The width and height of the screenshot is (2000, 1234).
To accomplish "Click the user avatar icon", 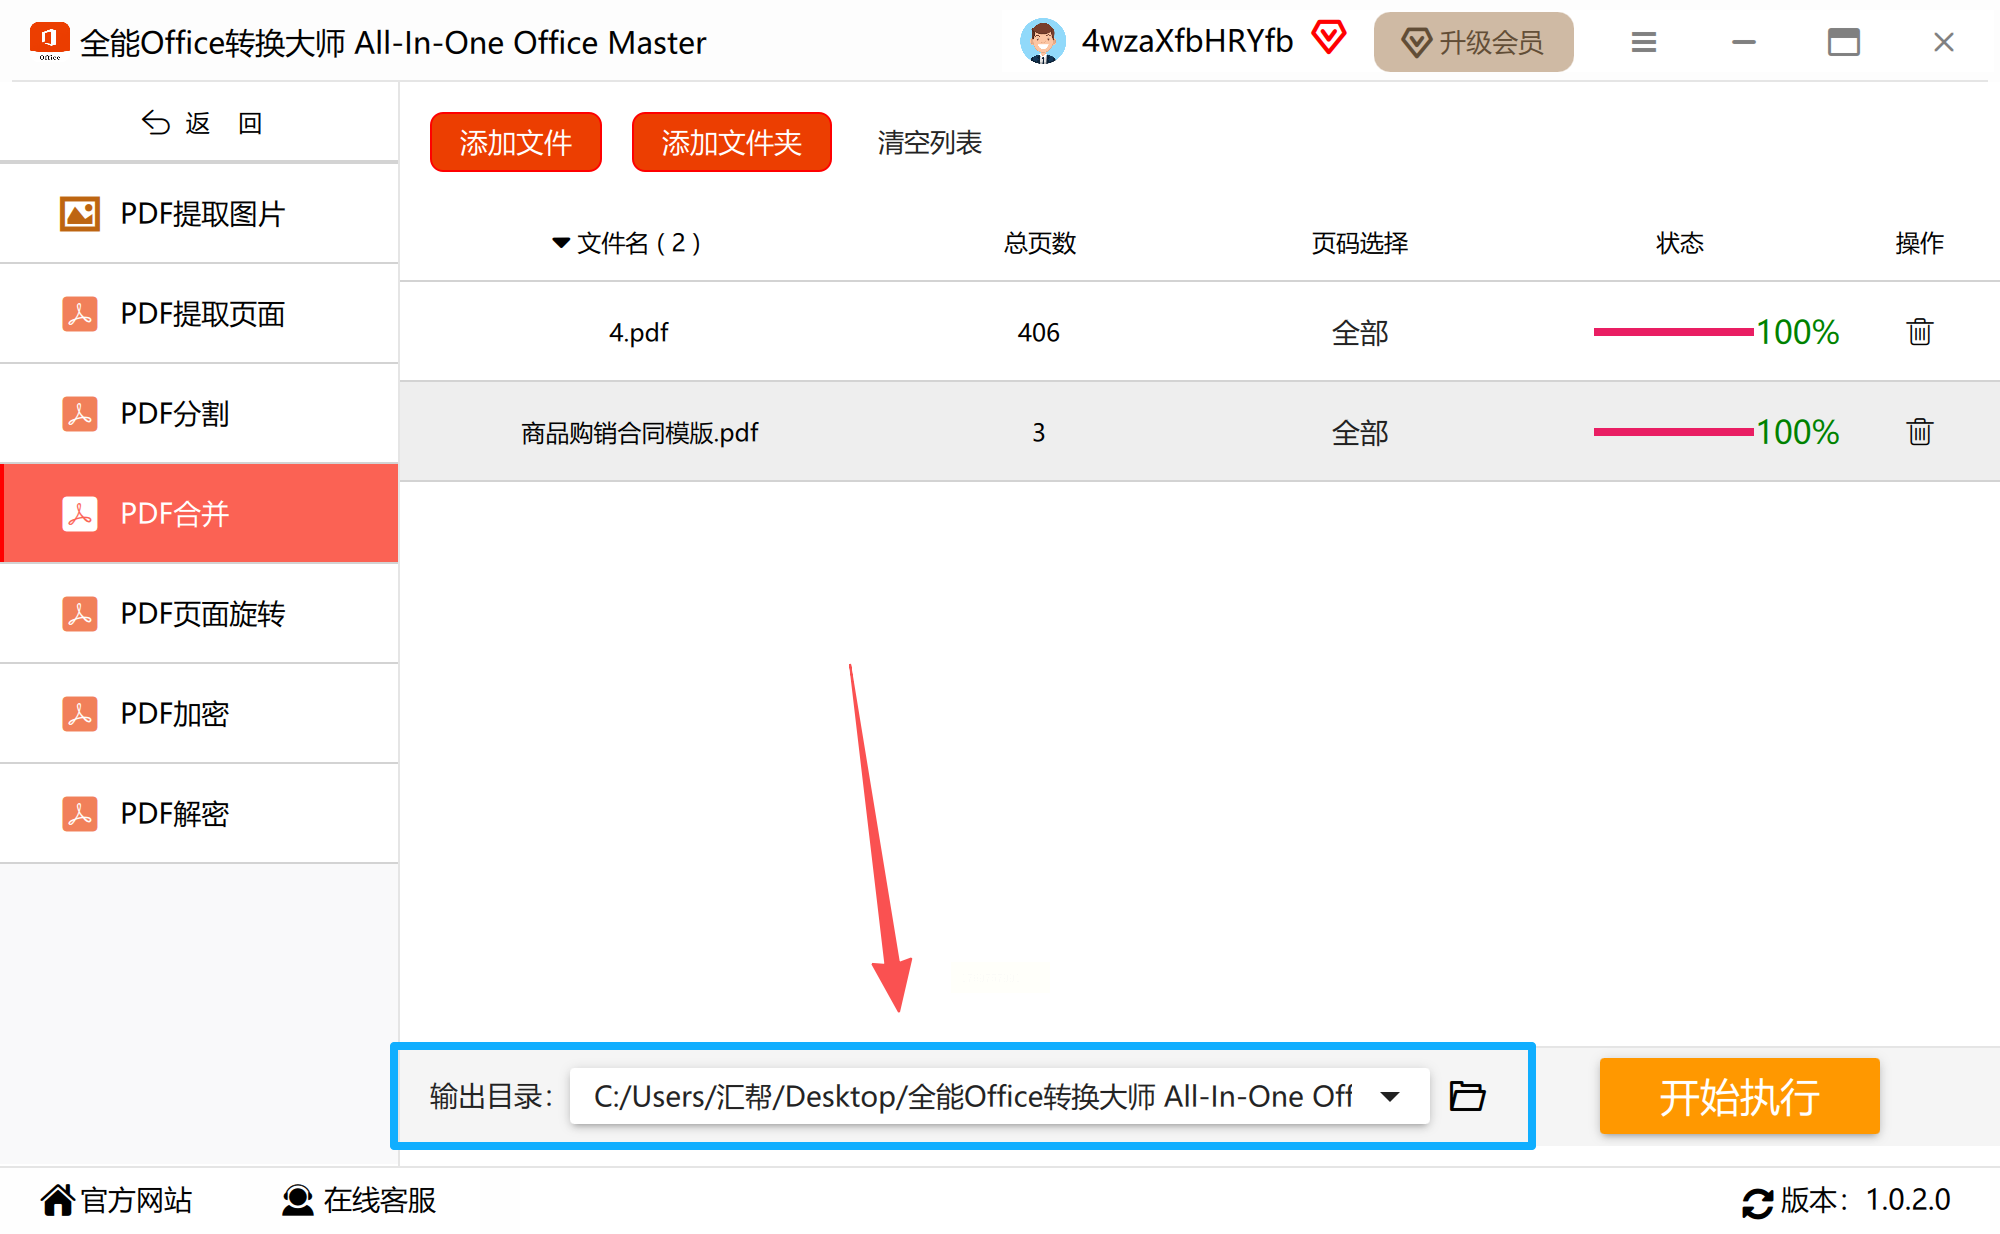I will pos(1042,42).
